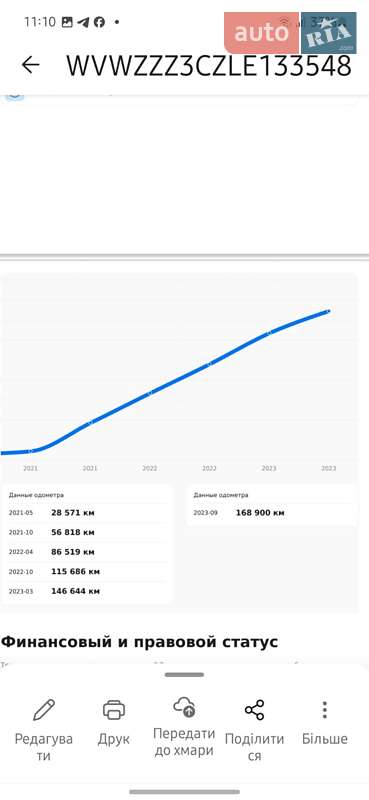Tap the cloud upload icon

[184, 707]
